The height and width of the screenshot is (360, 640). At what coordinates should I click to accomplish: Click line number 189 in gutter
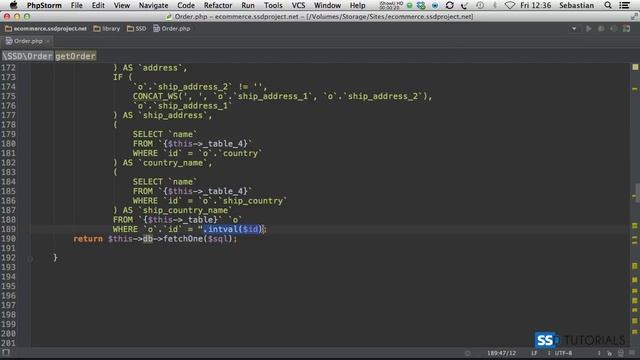tap(8, 229)
